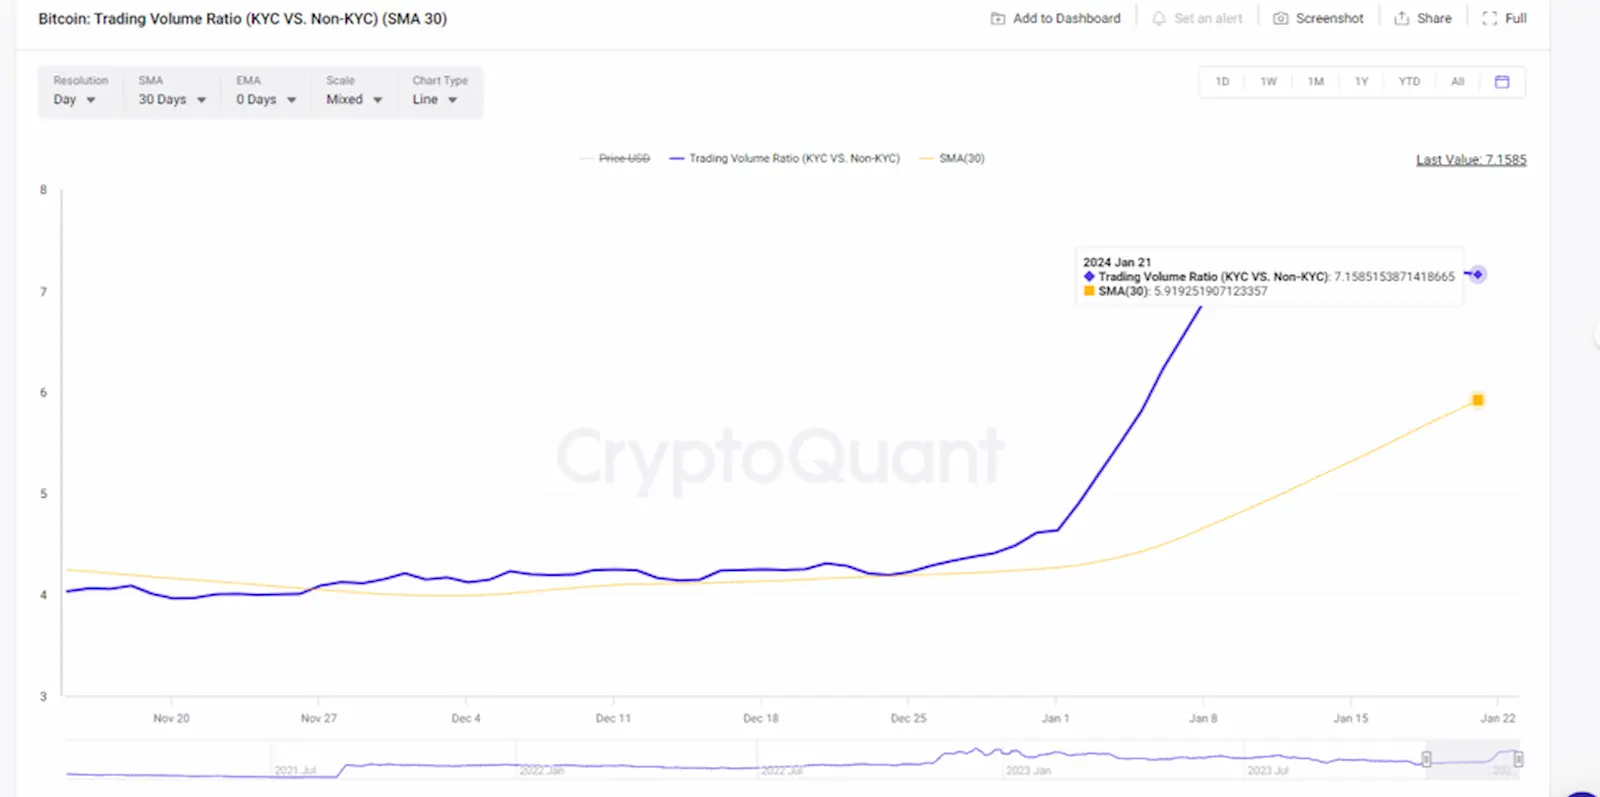Select the 1M time range tab
This screenshot has height=797, width=1600.
1315,82
